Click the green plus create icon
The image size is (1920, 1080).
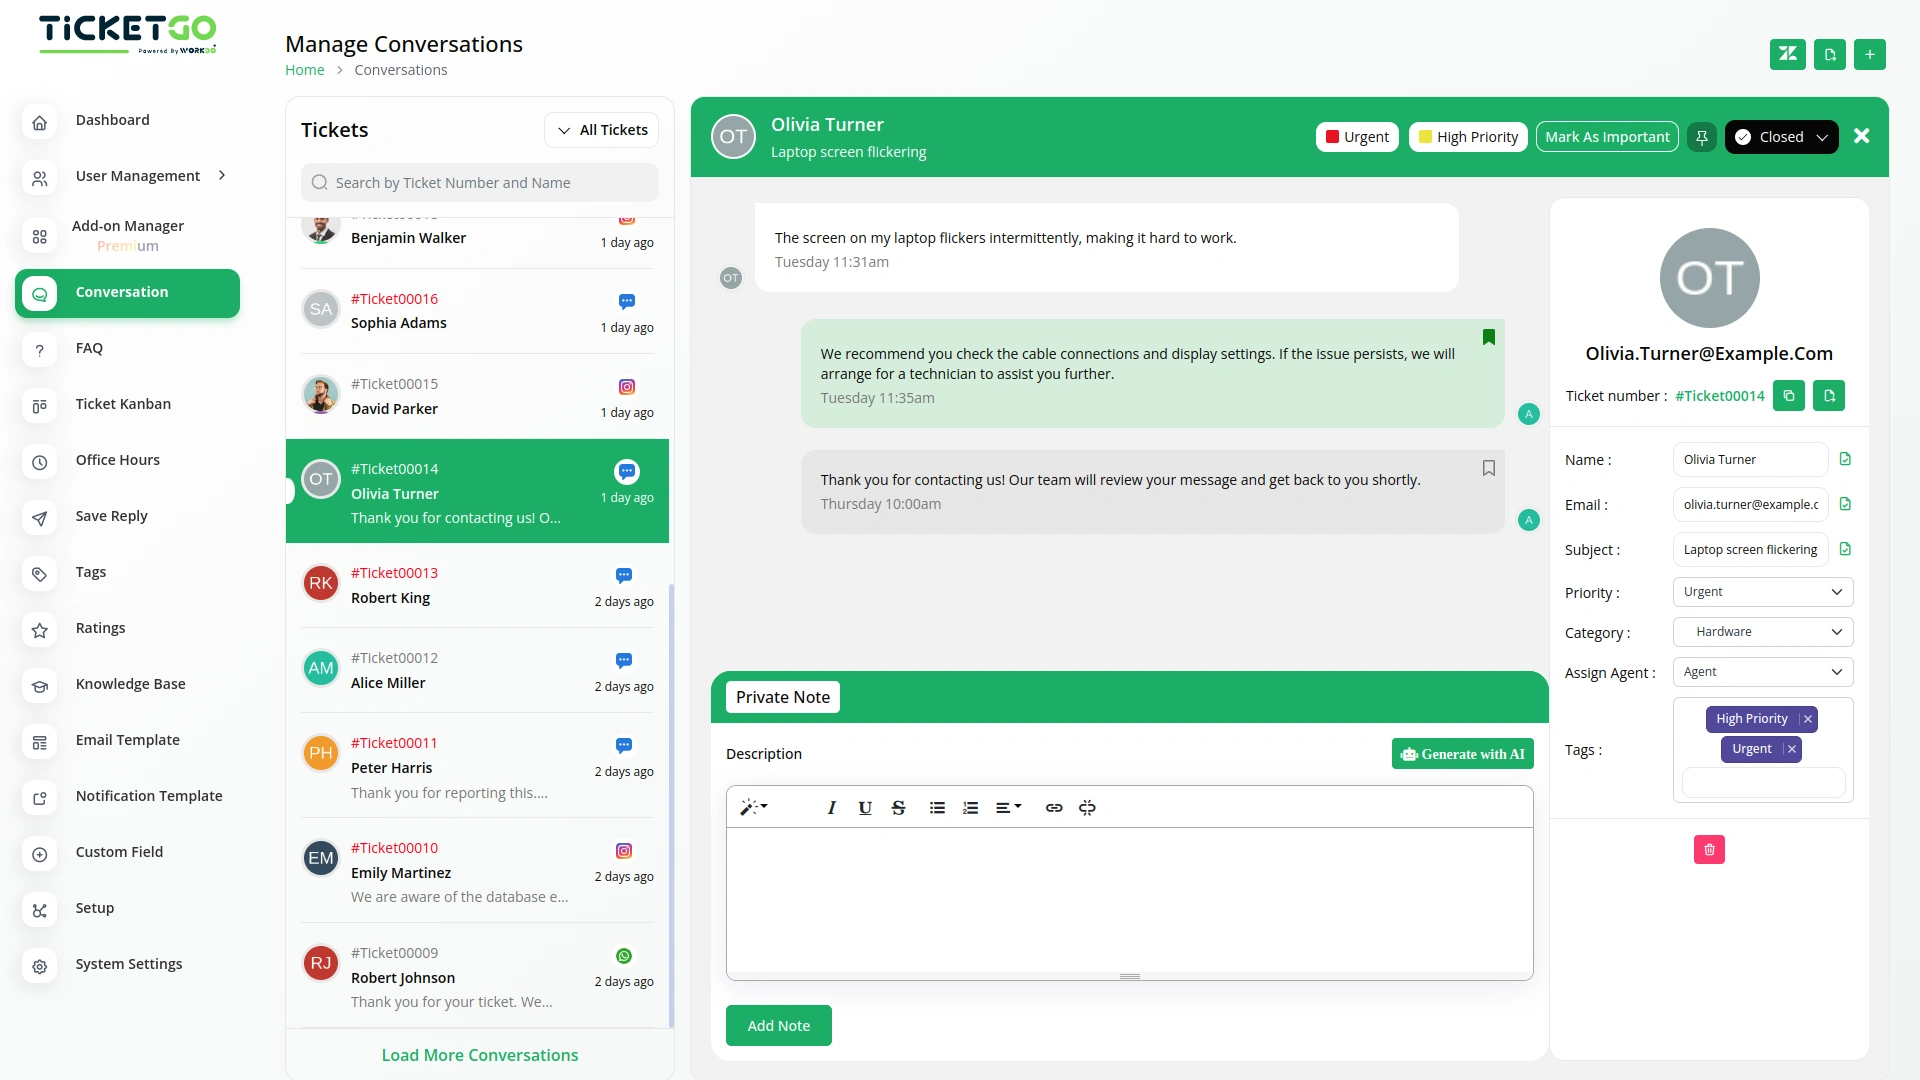[x=1869, y=54]
